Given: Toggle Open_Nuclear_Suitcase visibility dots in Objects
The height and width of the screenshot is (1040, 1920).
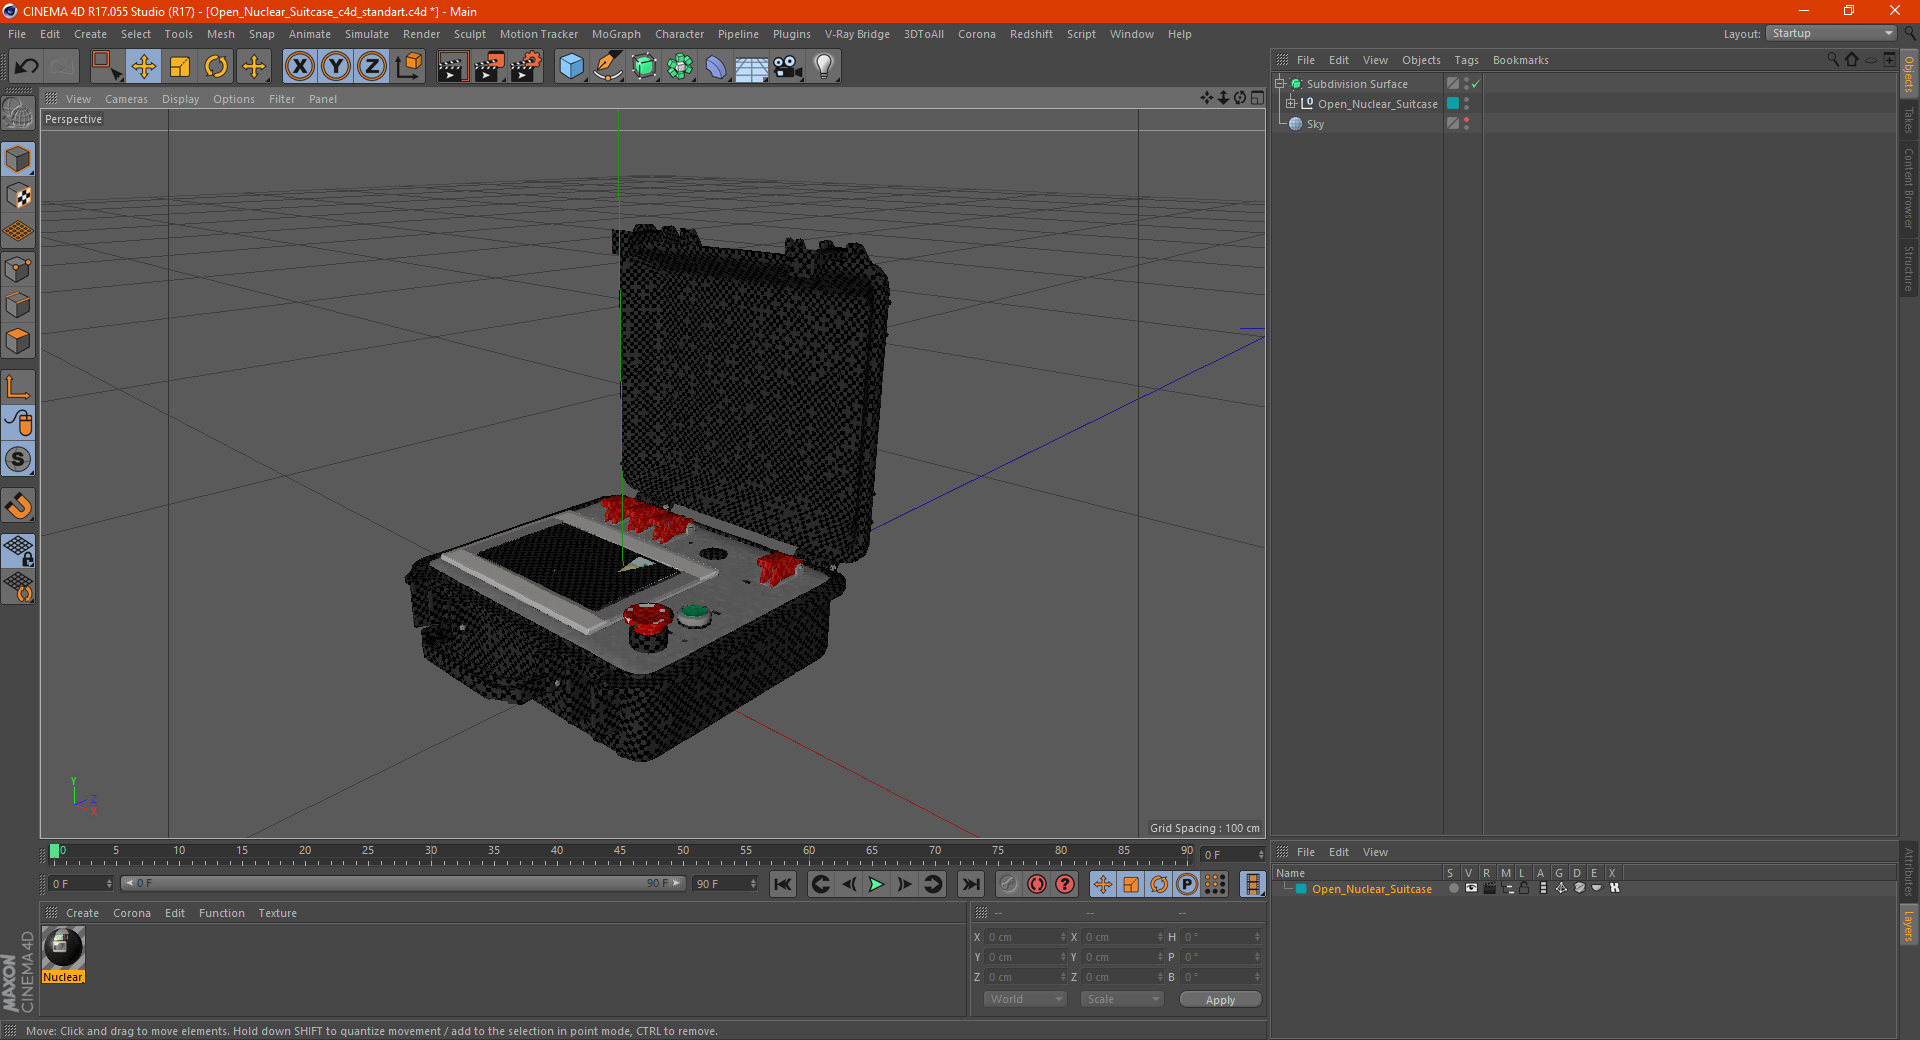Looking at the screenshot, I should pyautogui.click(x=1466, y=104).
